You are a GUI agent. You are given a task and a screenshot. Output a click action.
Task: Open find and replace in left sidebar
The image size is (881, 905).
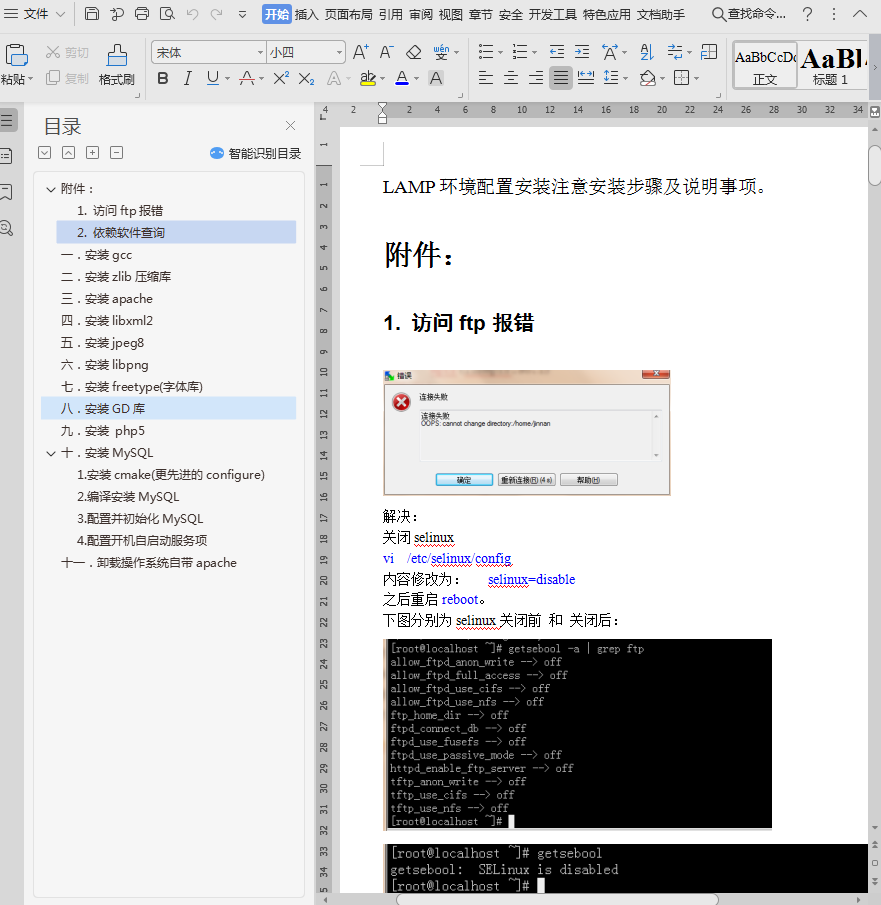click(x=7, y=227)
